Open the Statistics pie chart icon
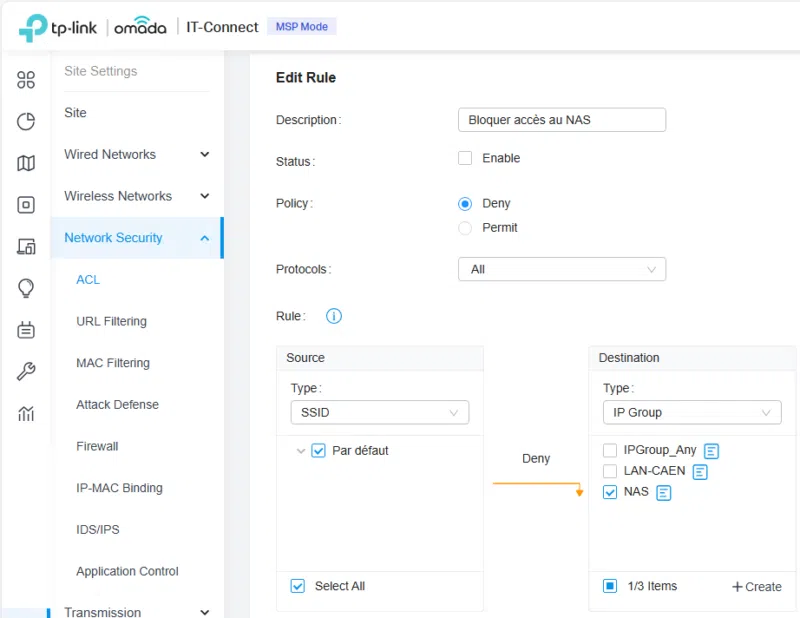Screen dimensions: 800x618 pos(26,122)
